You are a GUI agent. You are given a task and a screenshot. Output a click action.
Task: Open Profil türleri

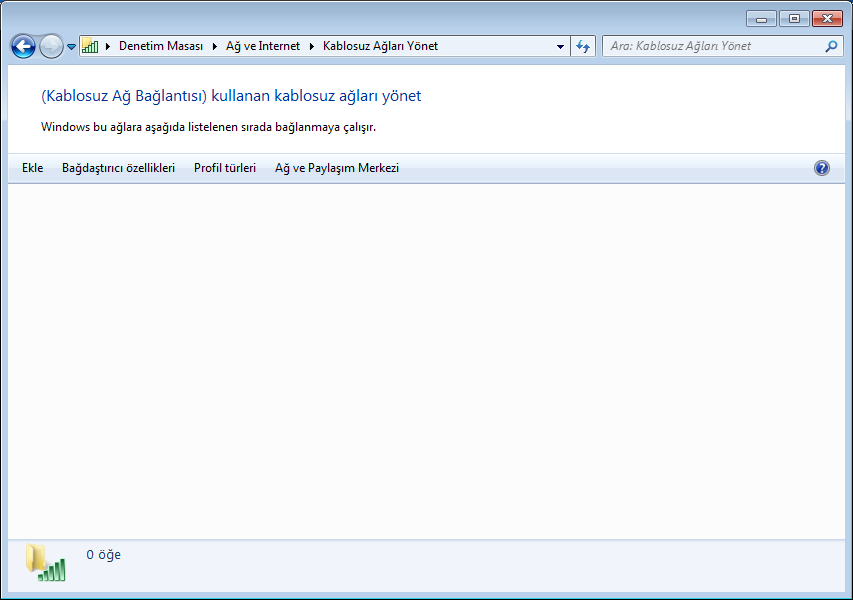(225, 168)
